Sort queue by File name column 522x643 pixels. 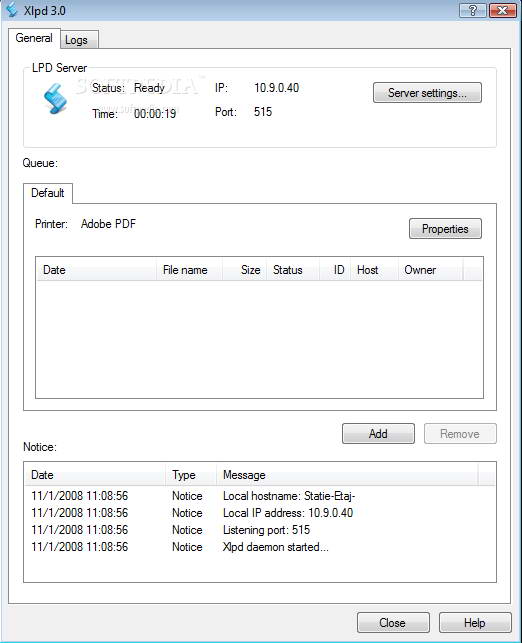point(189,270)
